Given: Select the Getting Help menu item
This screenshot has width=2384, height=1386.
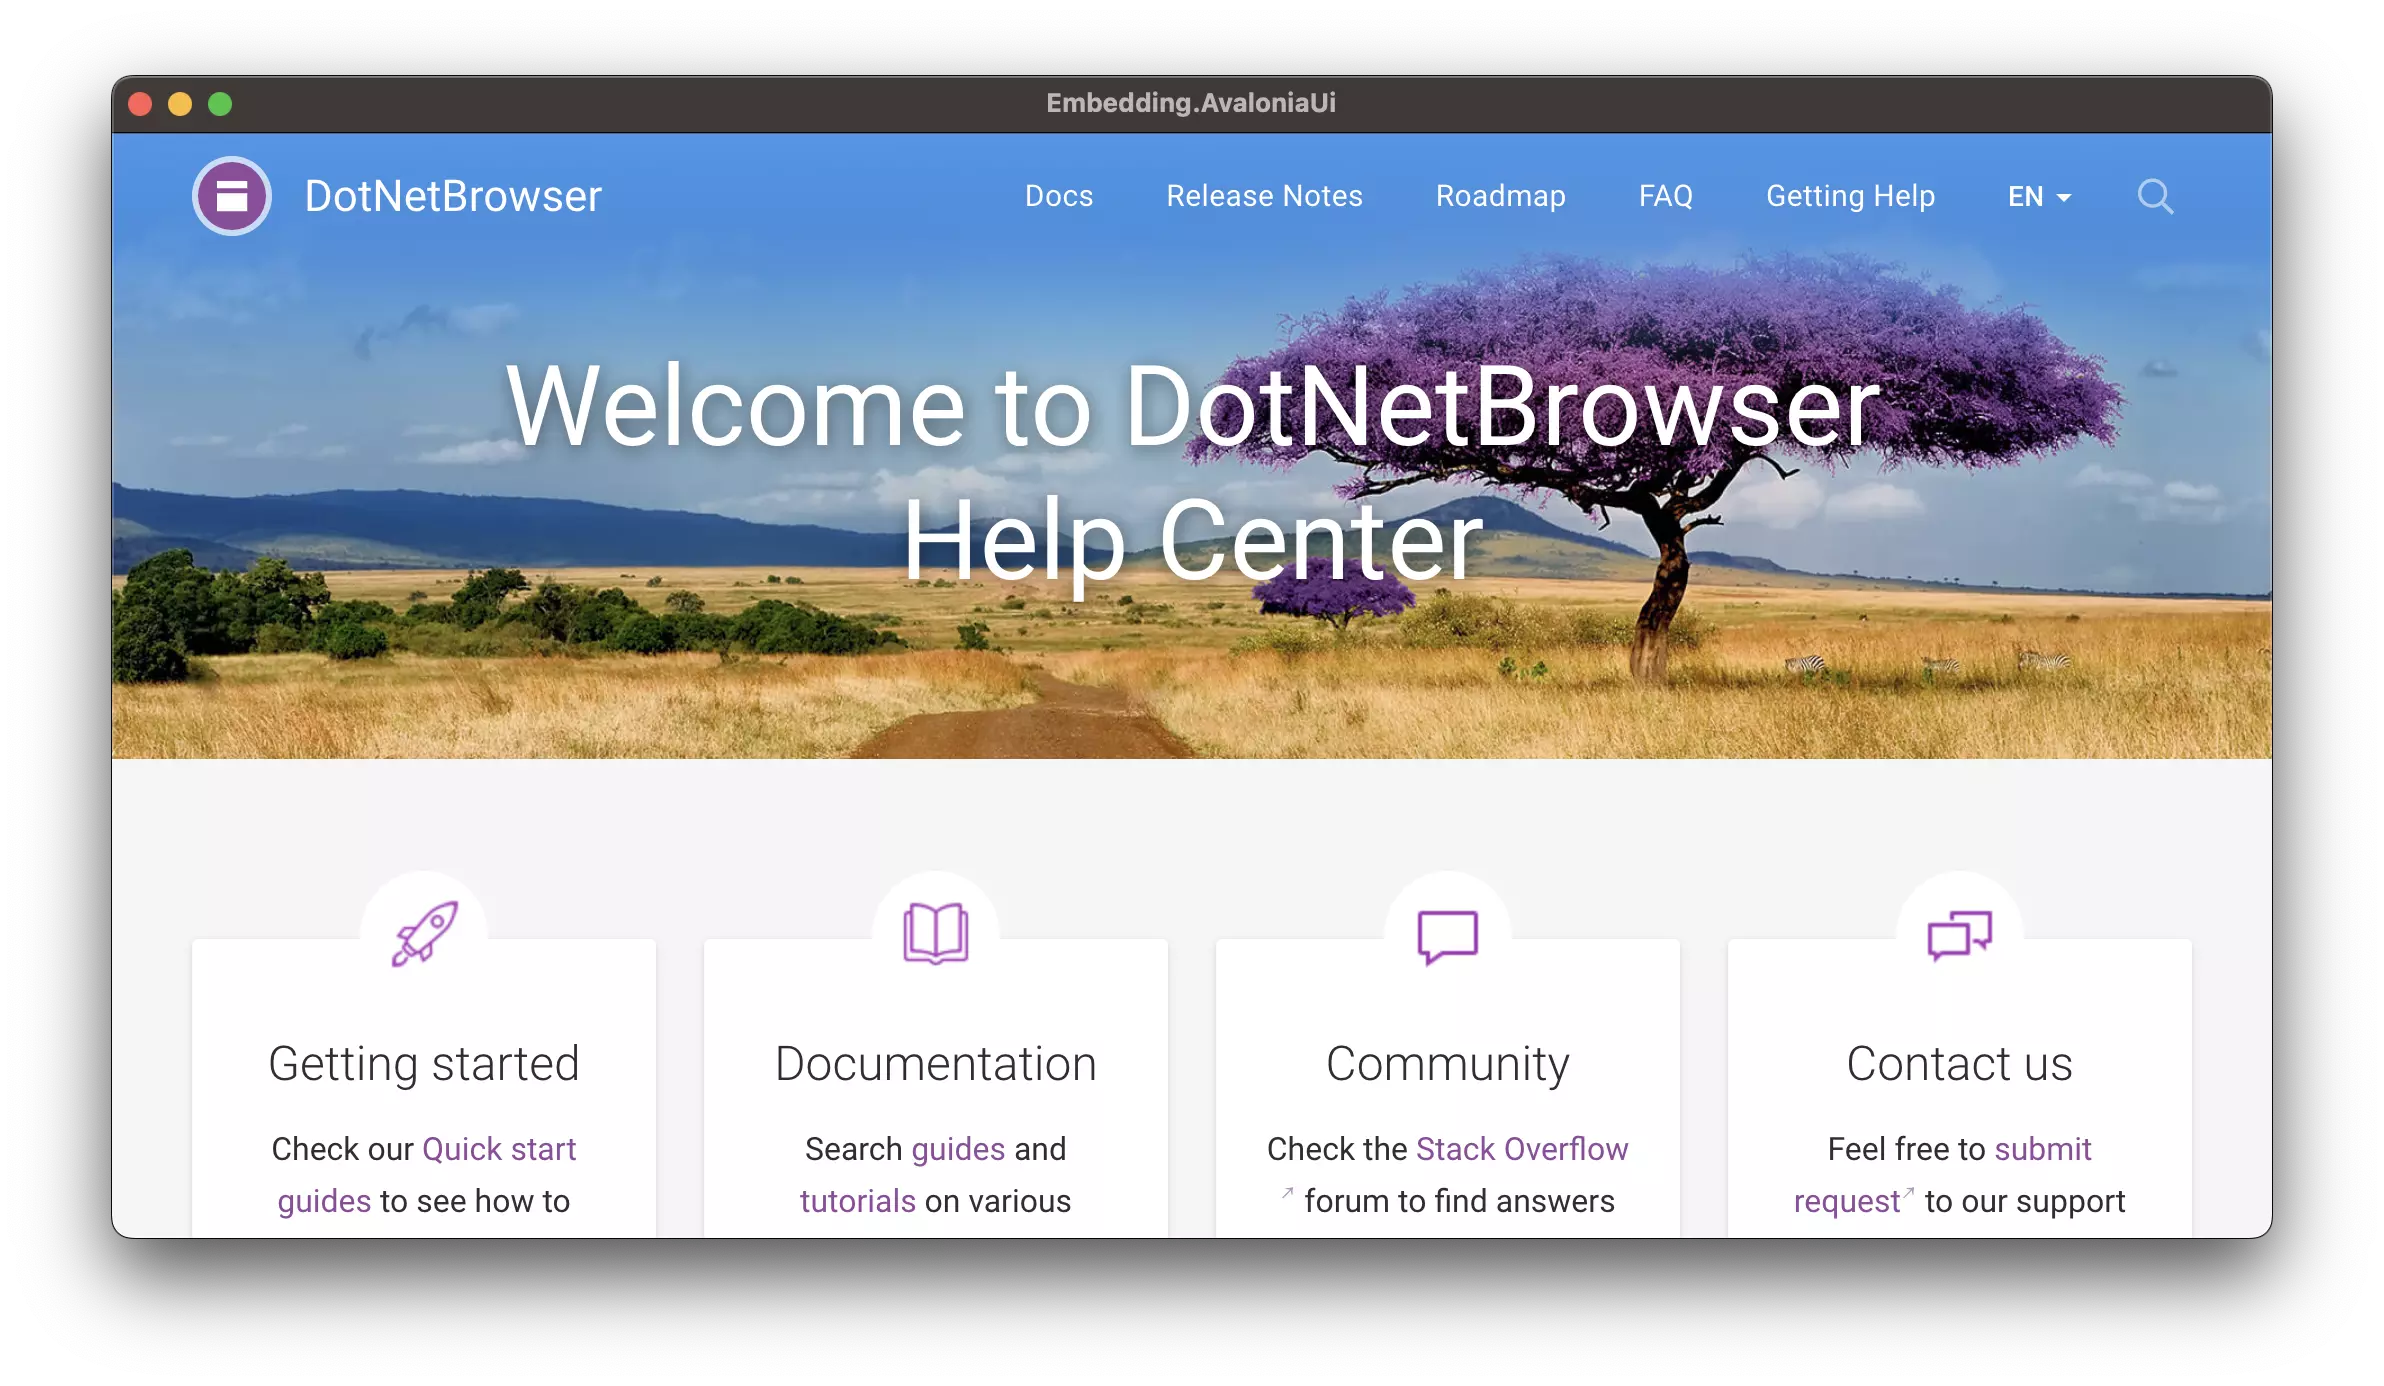Looking at the screenshot, I should click(1849, 196).
